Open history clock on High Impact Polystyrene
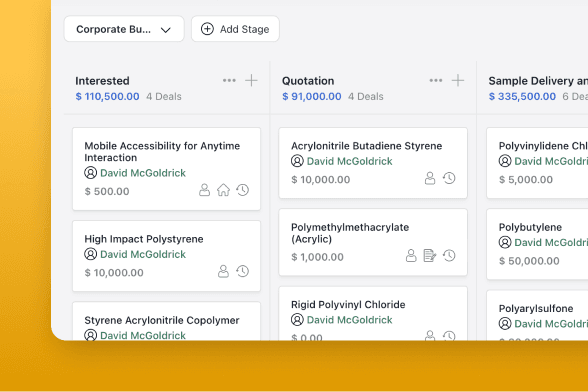The image size is (588, 392). [243, 271]
